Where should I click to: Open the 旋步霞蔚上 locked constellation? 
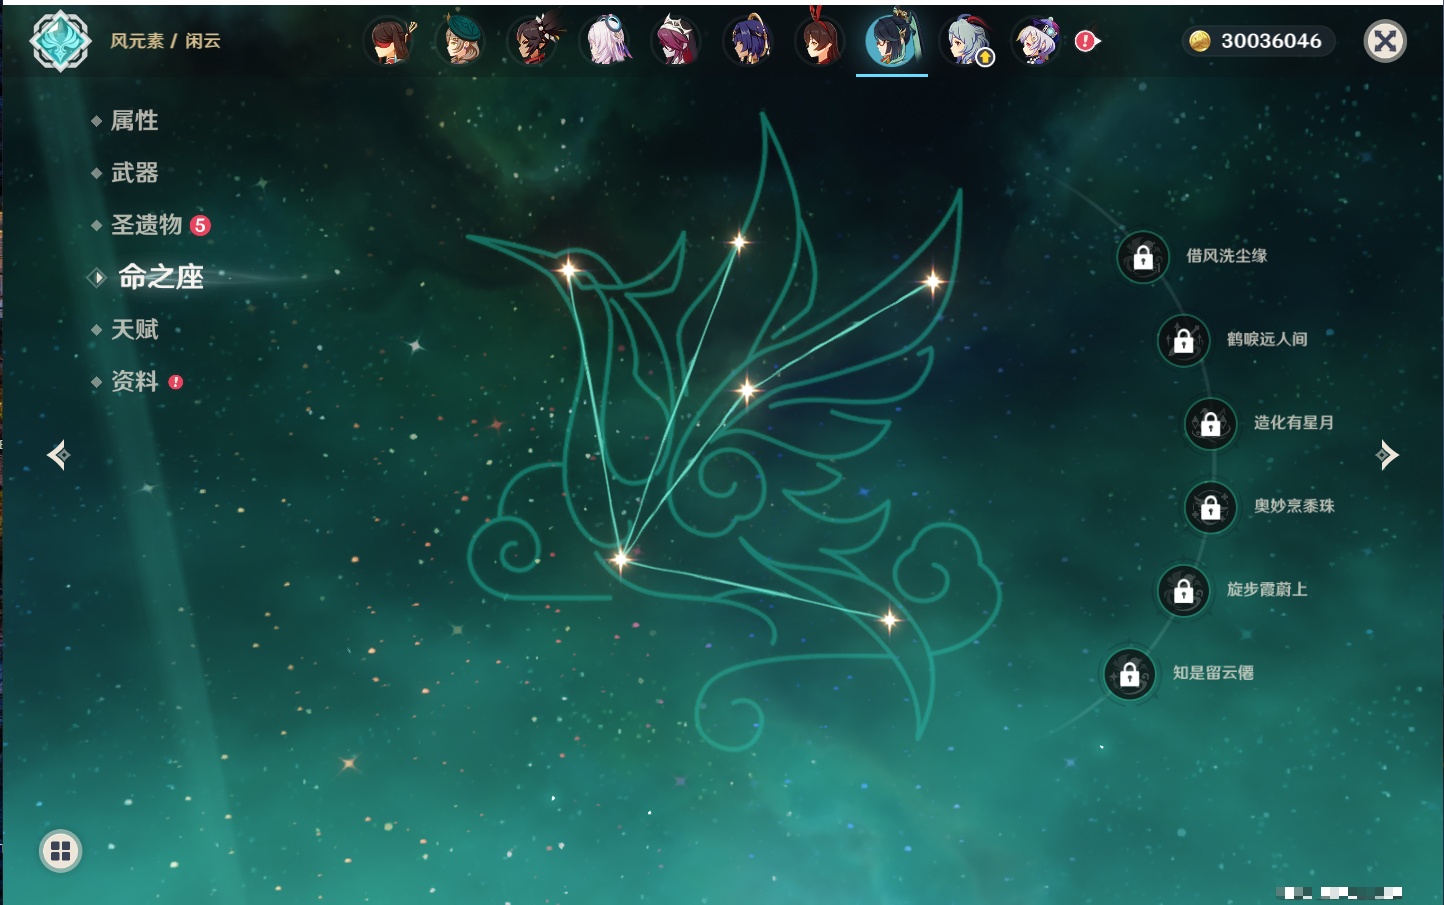click(1184, 591)
